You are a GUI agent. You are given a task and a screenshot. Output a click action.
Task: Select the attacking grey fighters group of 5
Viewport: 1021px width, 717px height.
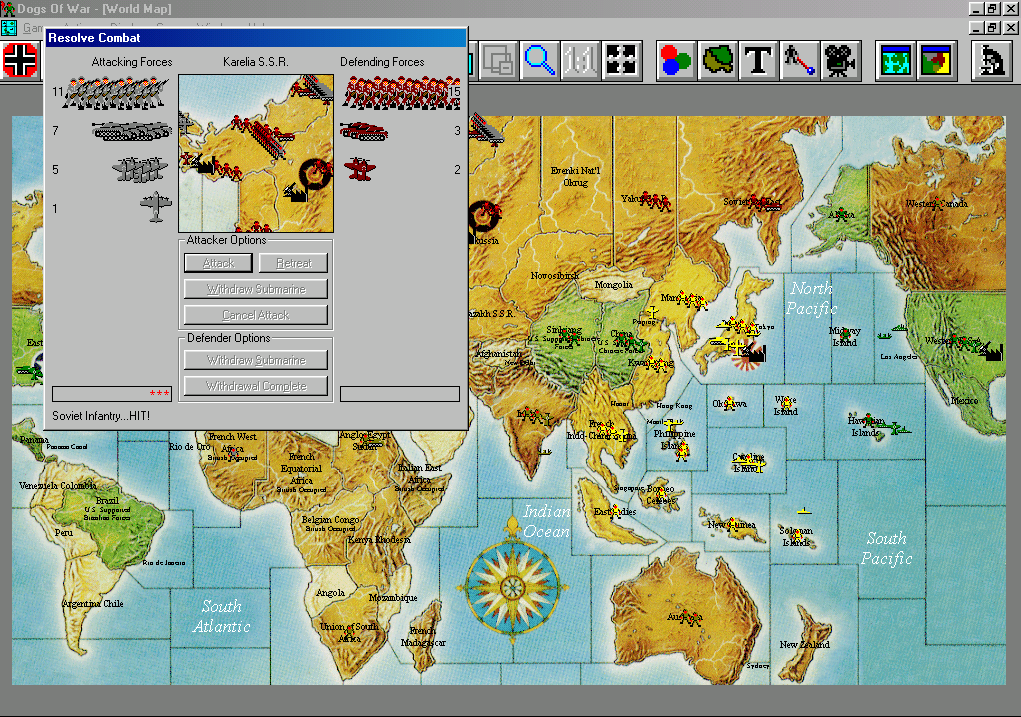click(x=140, y=169)
